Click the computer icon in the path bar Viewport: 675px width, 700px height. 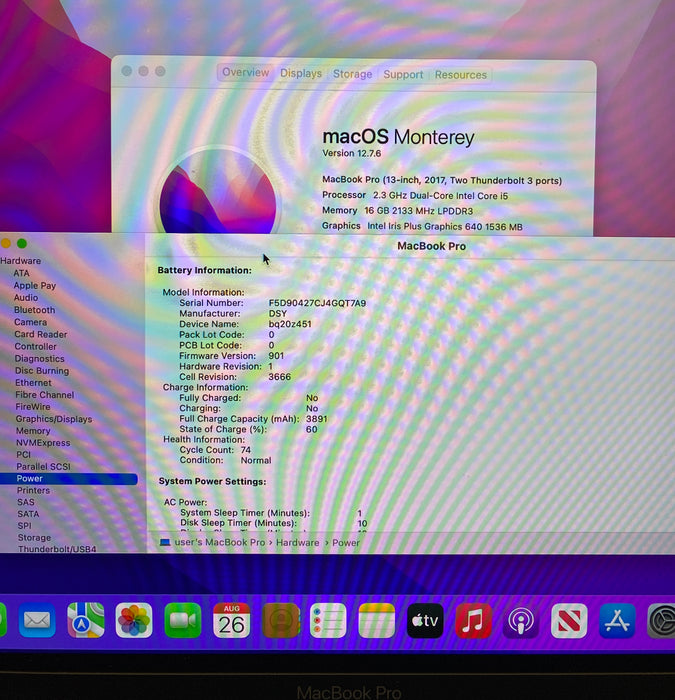pos(165,542)
